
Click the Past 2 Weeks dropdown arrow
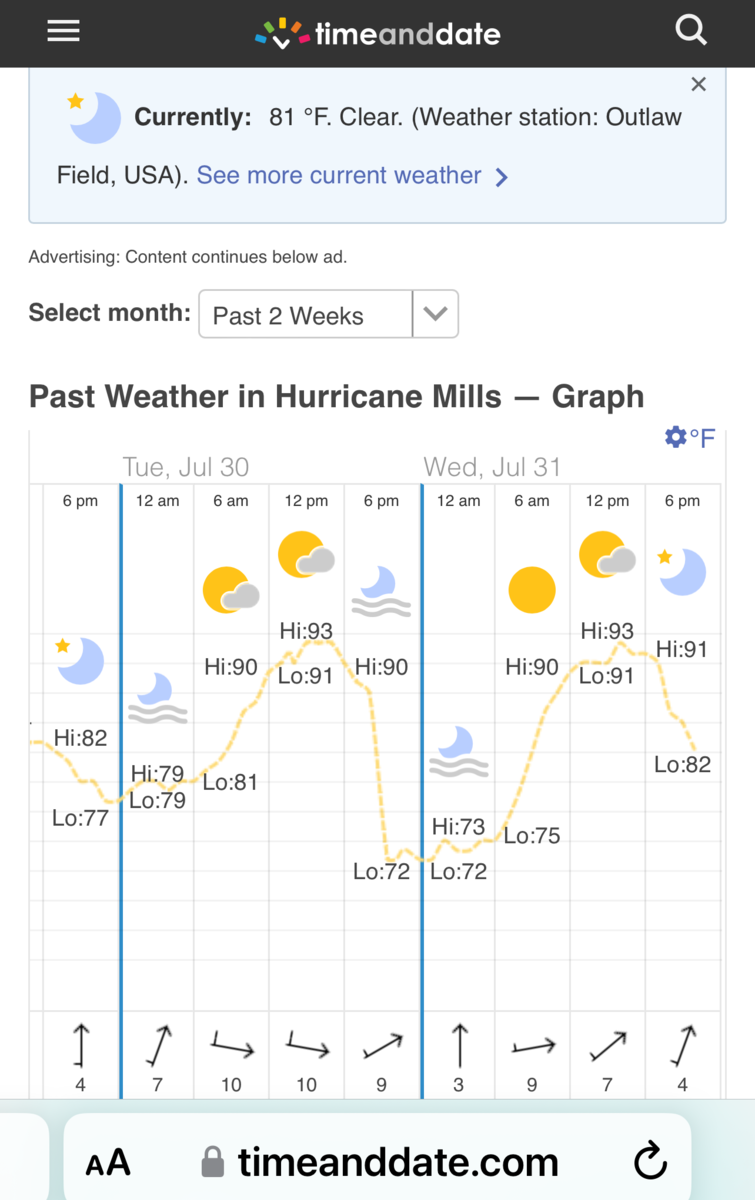[x=435, y=315]
